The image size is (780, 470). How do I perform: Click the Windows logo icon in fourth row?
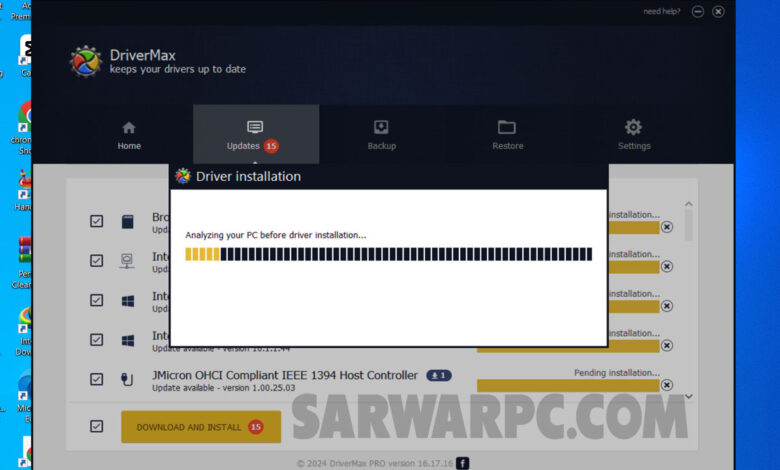pyautogui.click(x=128, y=340)
